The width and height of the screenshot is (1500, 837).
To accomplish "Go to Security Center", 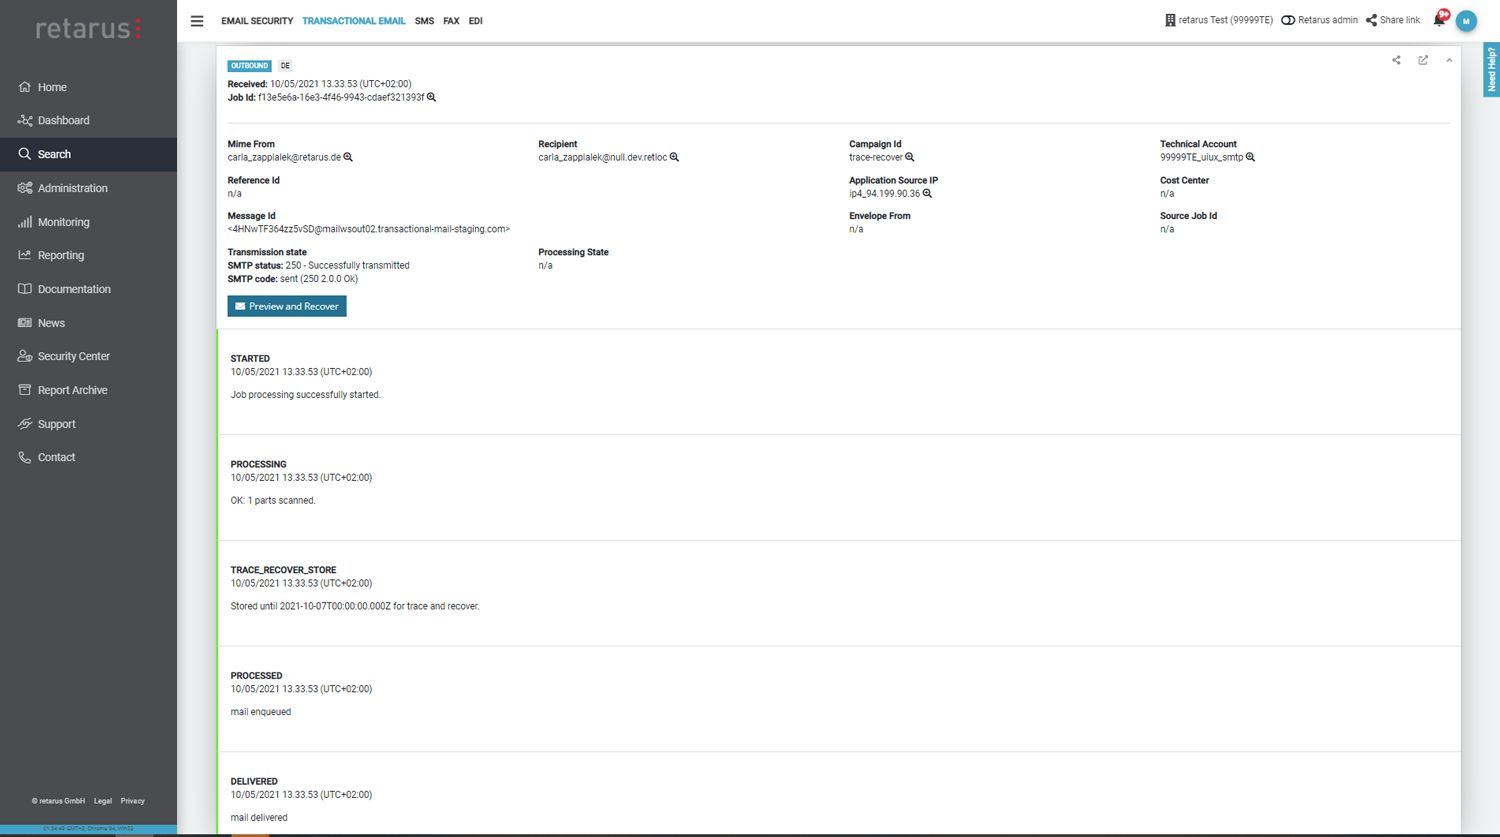I will coord(74,356).
